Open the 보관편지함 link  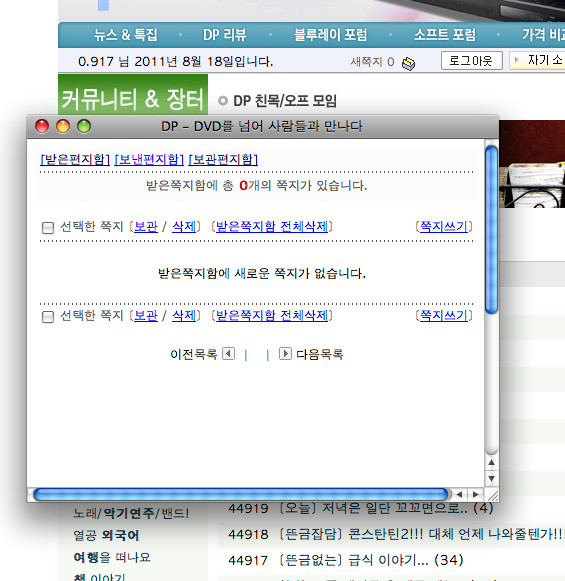pyautogui.click(x=223, y=160)
